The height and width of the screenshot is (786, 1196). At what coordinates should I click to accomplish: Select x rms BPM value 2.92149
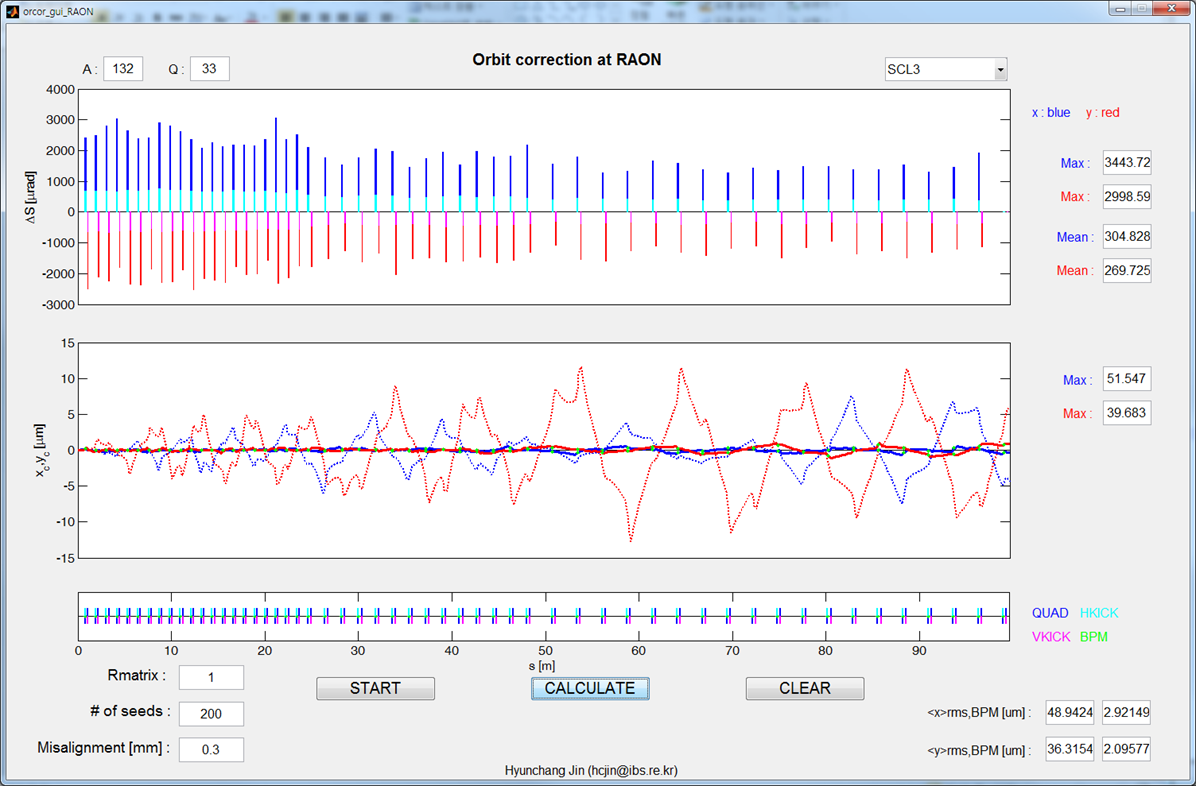pyautogui.click(x=1126, y=713)
